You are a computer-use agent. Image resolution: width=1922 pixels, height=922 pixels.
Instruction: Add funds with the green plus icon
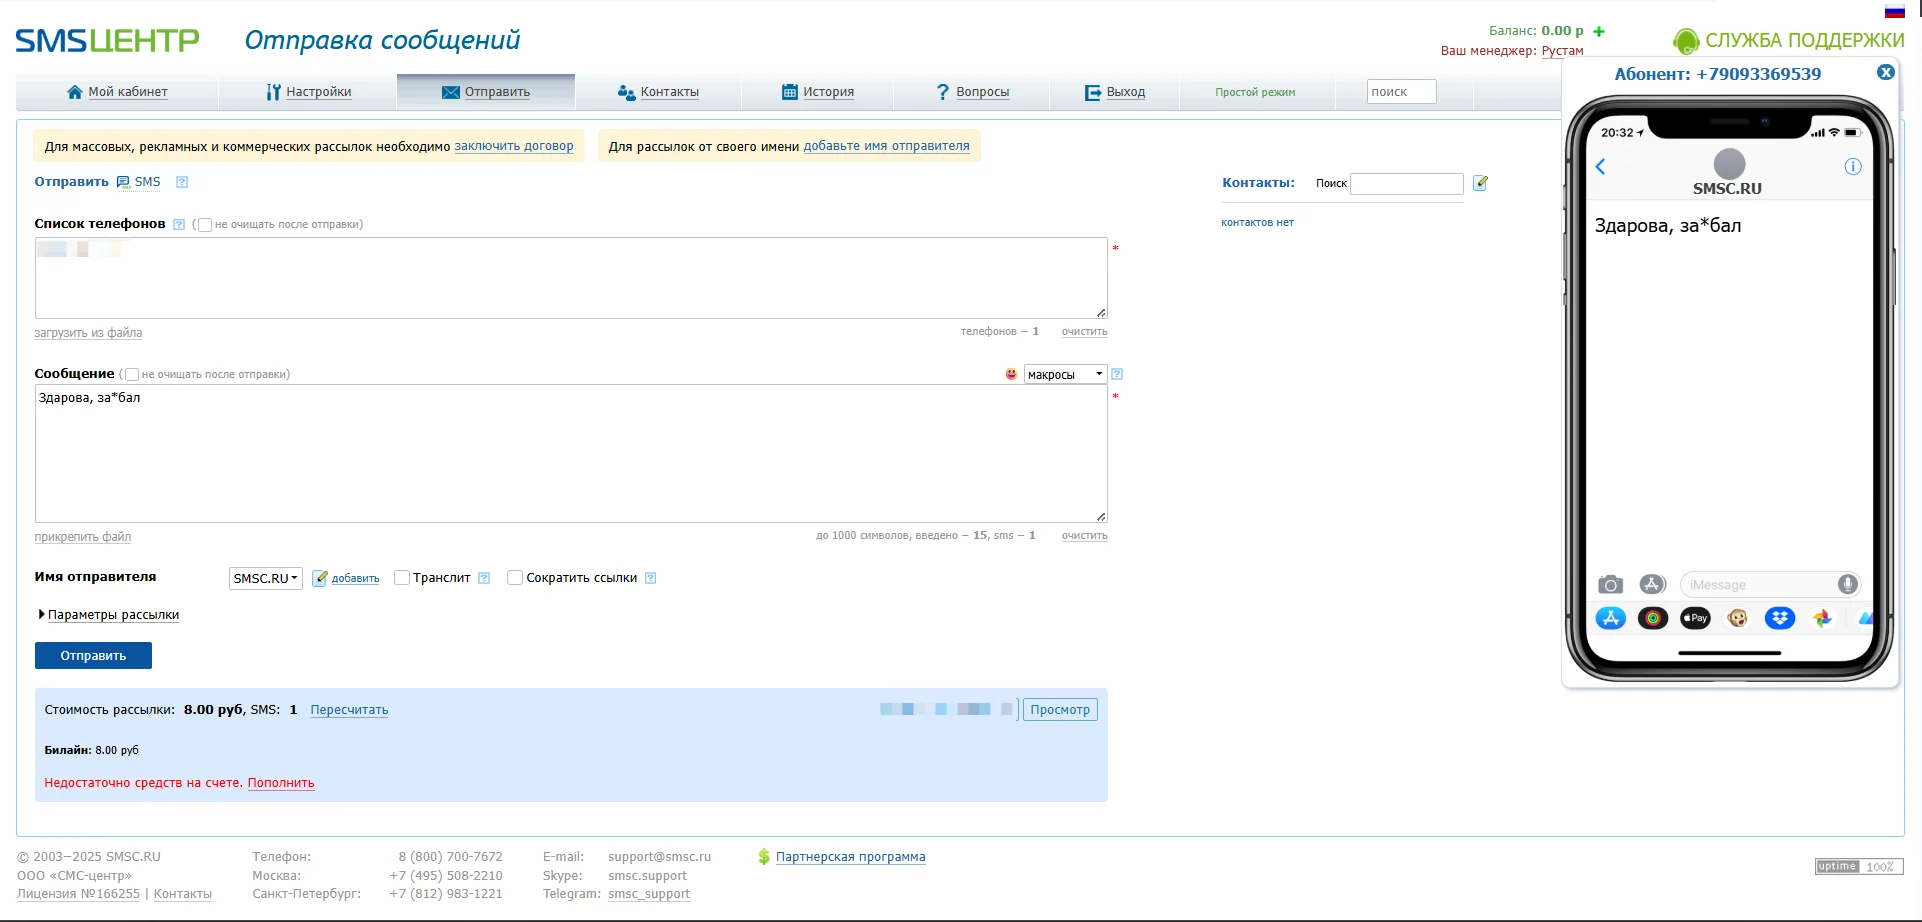1599,31
